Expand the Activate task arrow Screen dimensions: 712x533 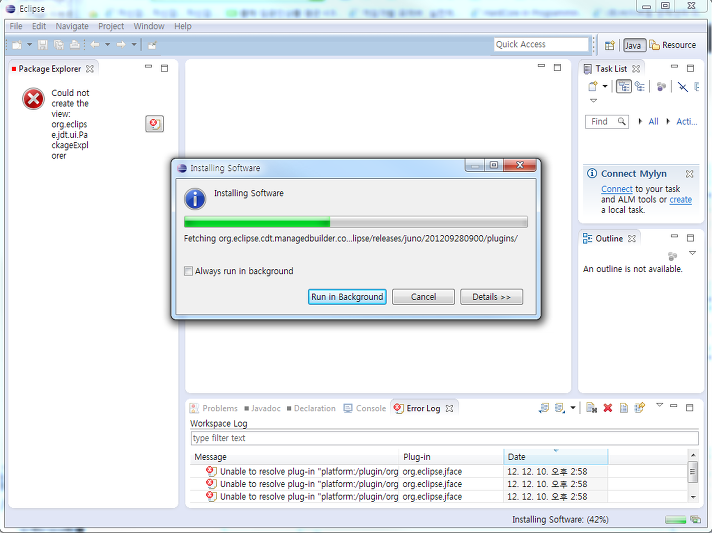tap(668, 121)
